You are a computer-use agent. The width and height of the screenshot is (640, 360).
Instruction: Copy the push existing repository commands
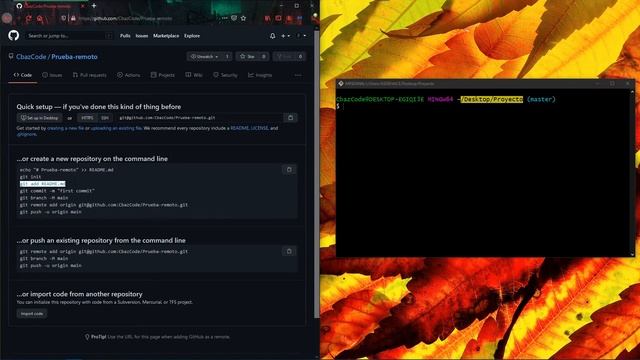(289, 251)
